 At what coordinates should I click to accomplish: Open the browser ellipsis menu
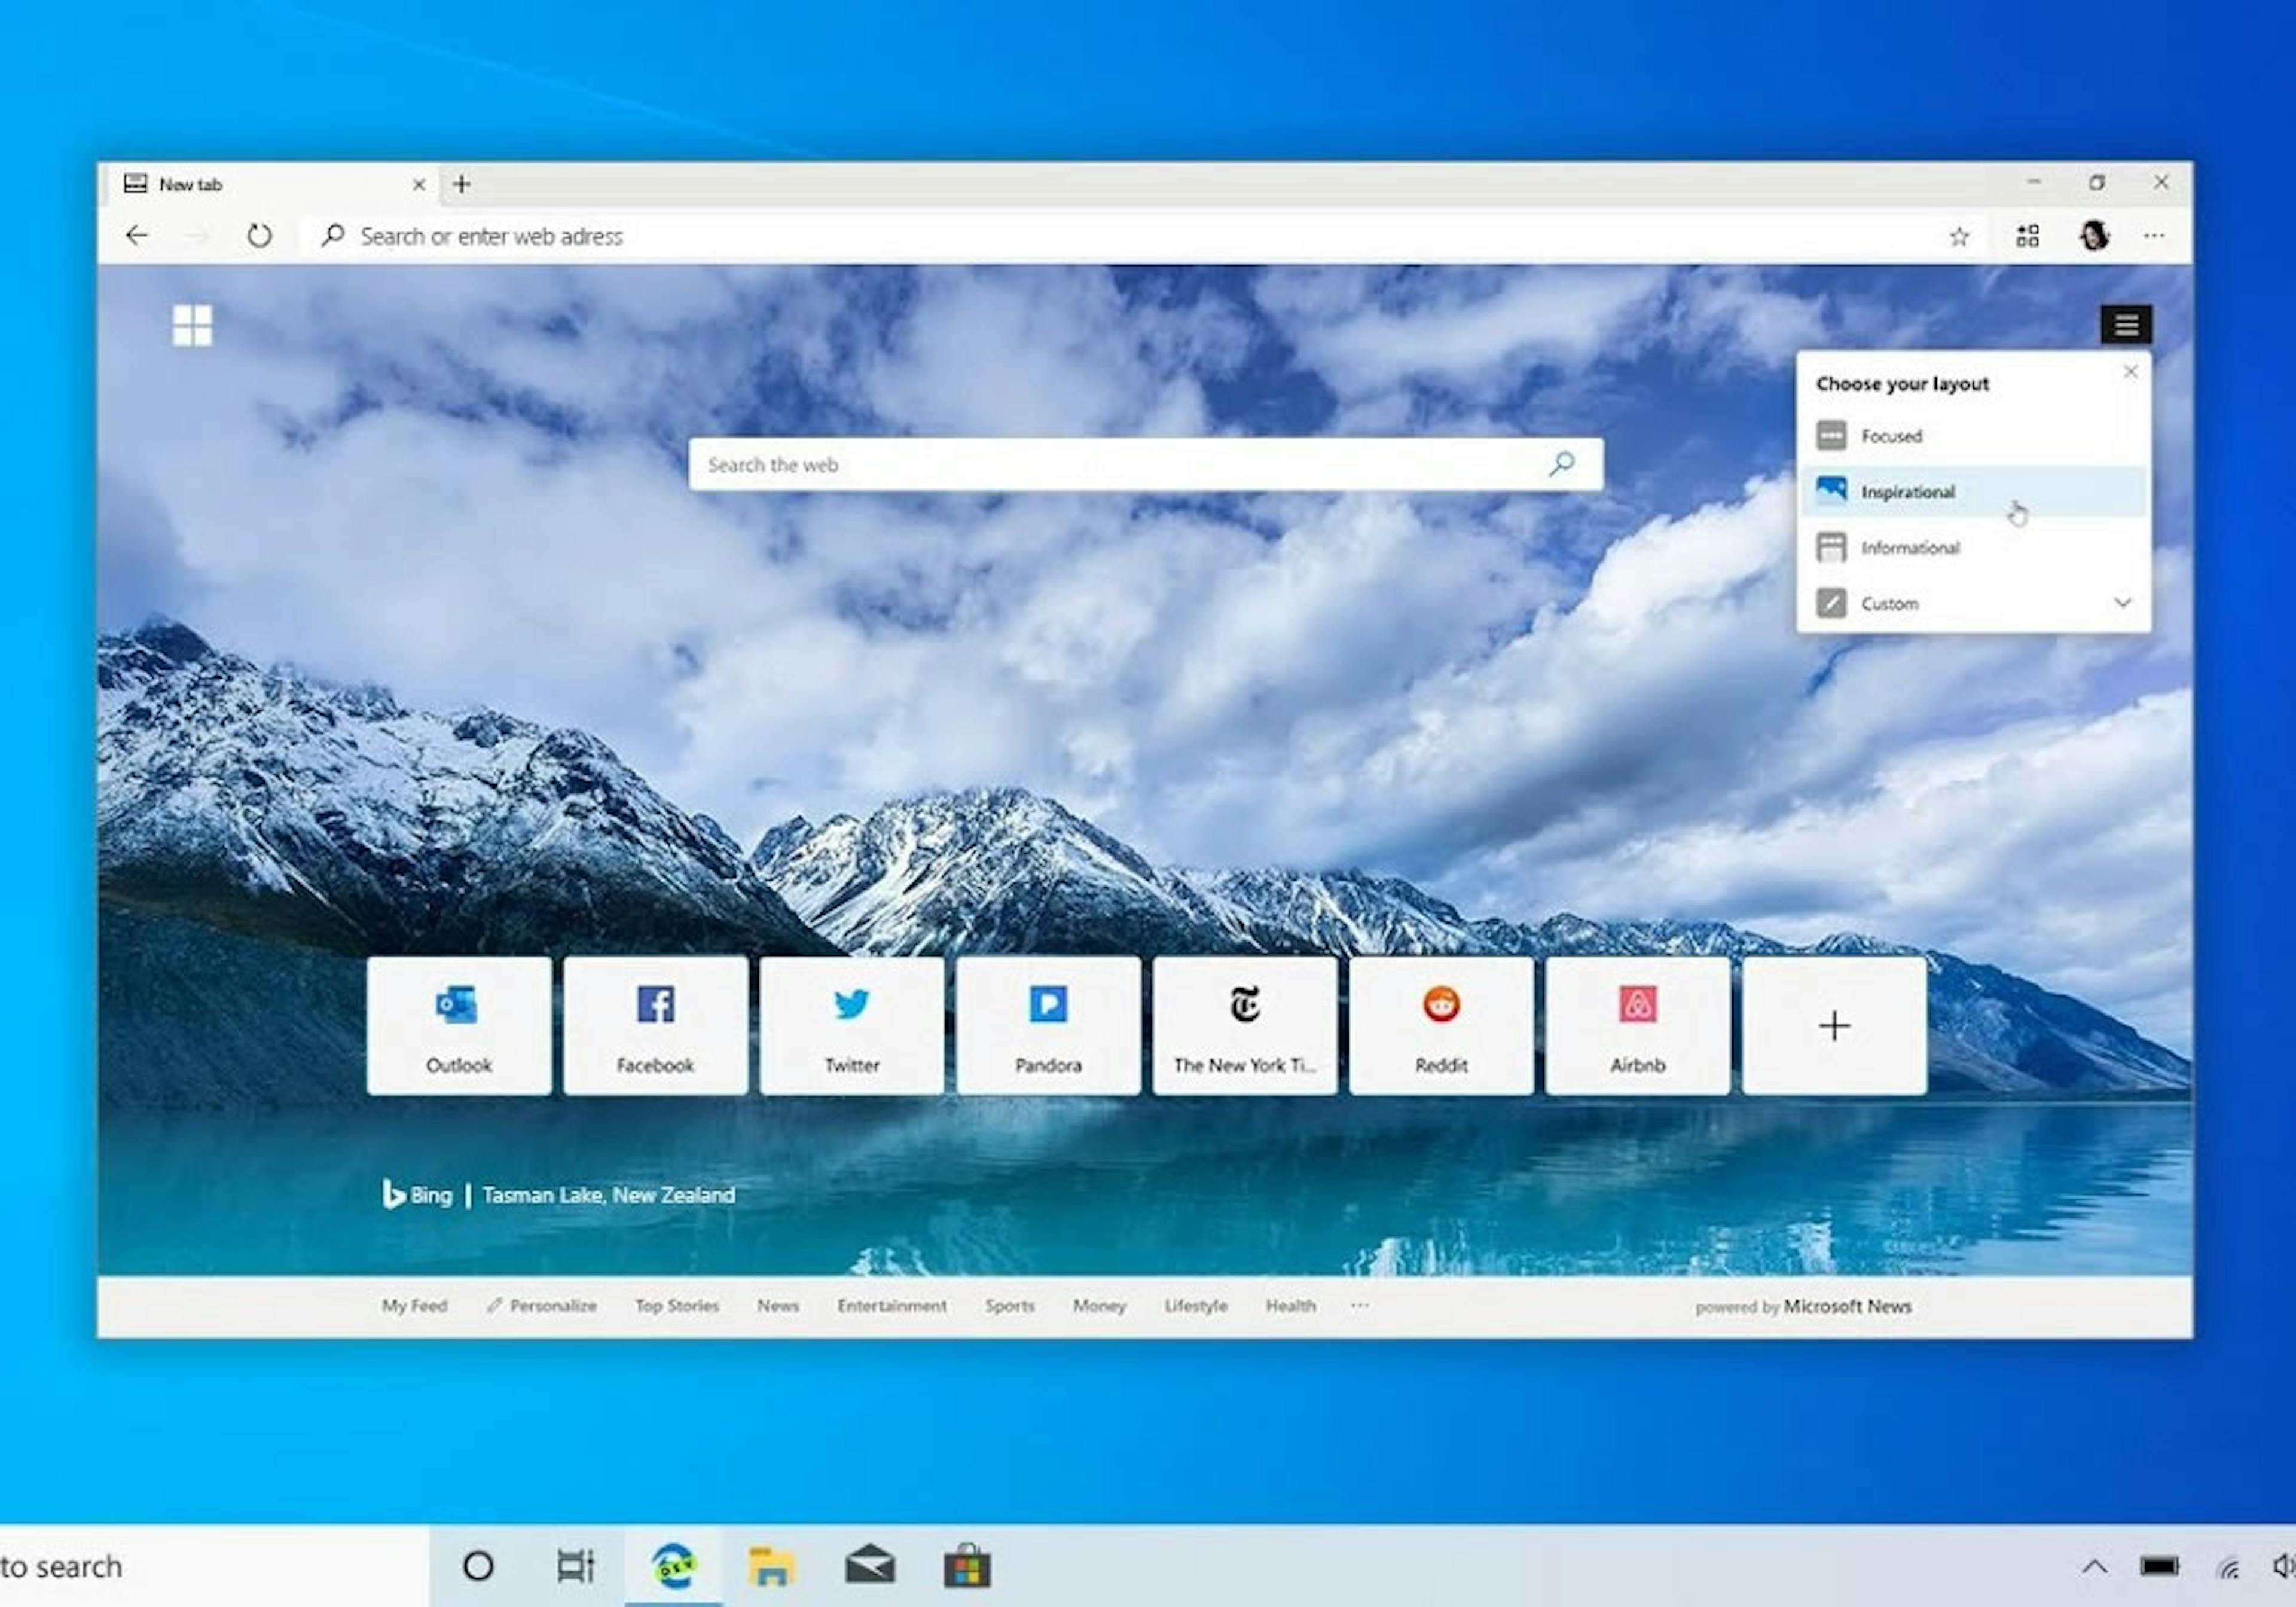[x=2155, y=236]
